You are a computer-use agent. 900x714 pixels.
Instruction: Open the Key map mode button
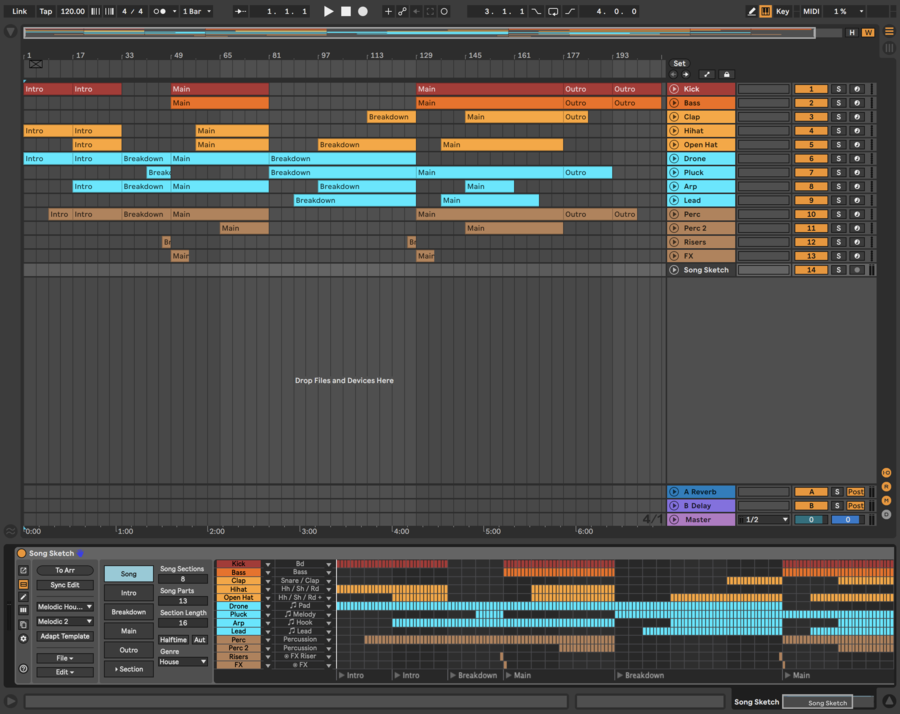(x=782, y=11)
